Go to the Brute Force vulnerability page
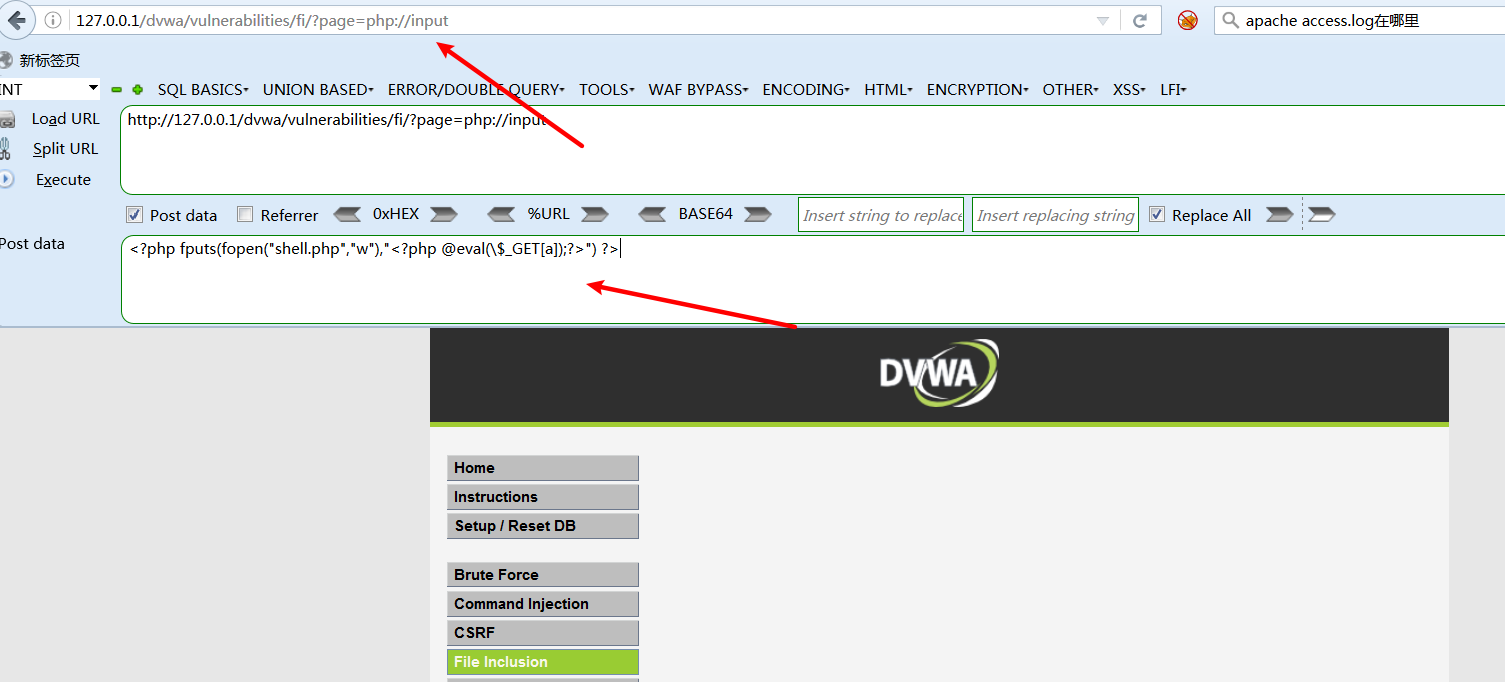The height and width of the screenshot is (682, 1505). [542, 575]
